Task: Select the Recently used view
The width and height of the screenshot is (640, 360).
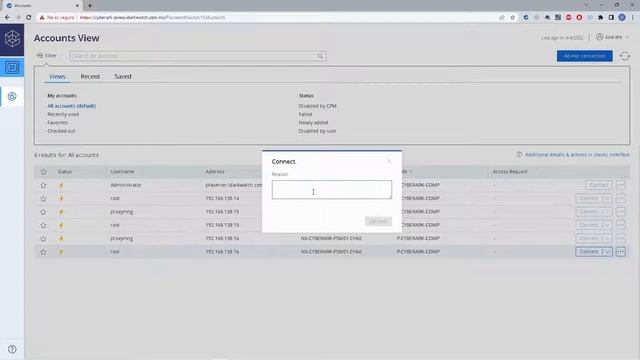Action: [x=63, y=114]
